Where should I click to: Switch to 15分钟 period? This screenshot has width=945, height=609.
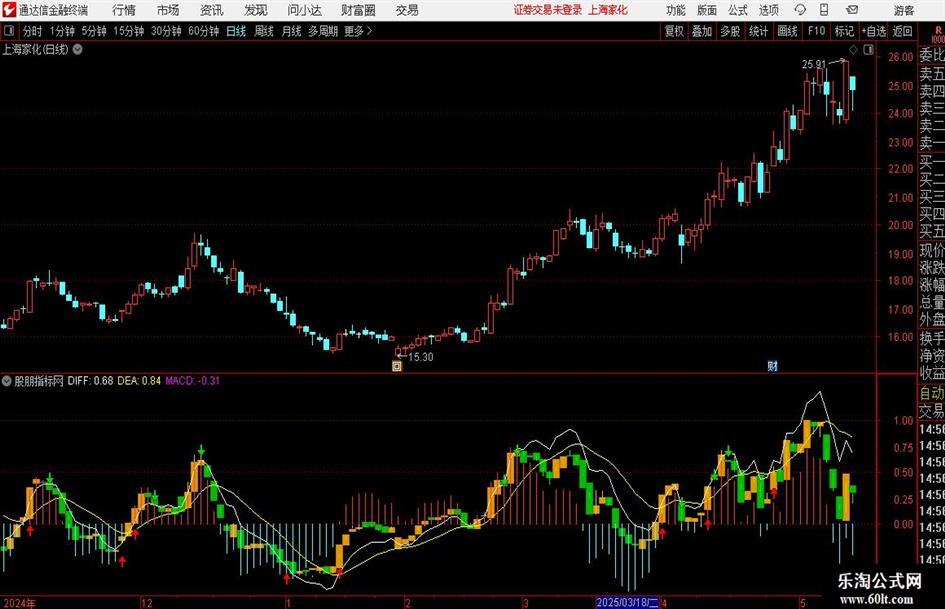tap(128, 31)
